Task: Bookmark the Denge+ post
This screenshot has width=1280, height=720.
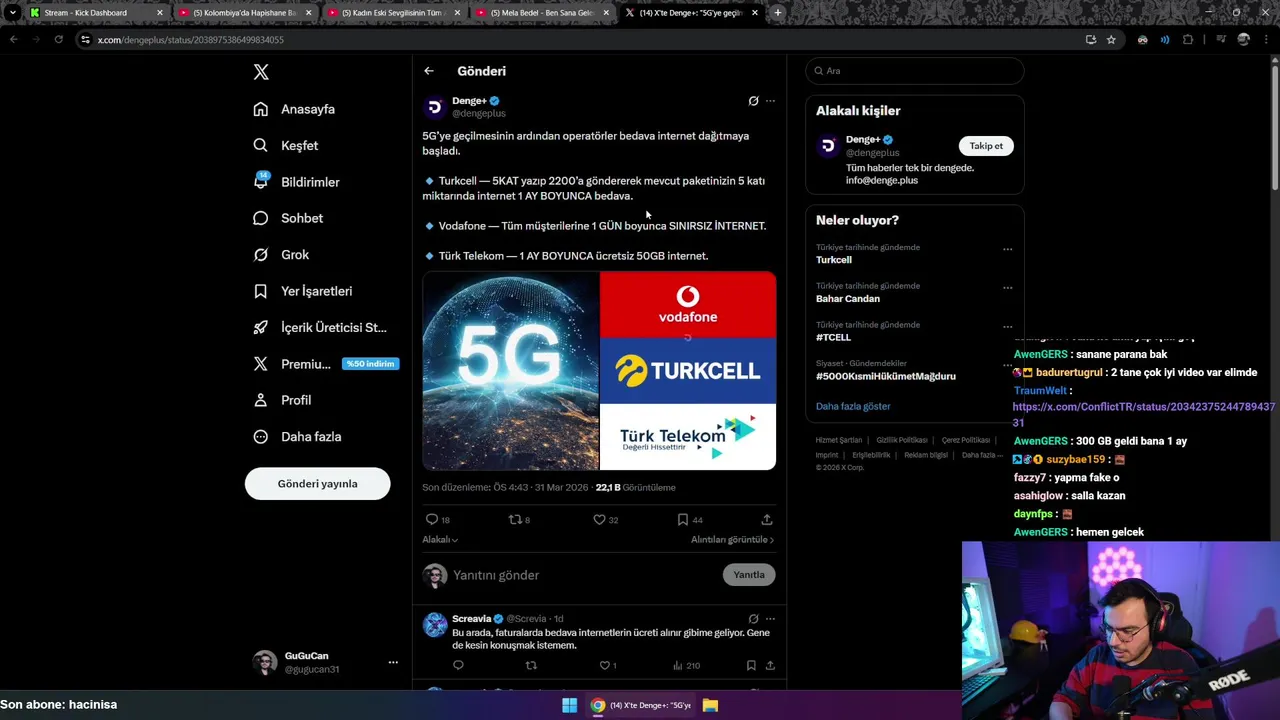Action: point(683,519)
